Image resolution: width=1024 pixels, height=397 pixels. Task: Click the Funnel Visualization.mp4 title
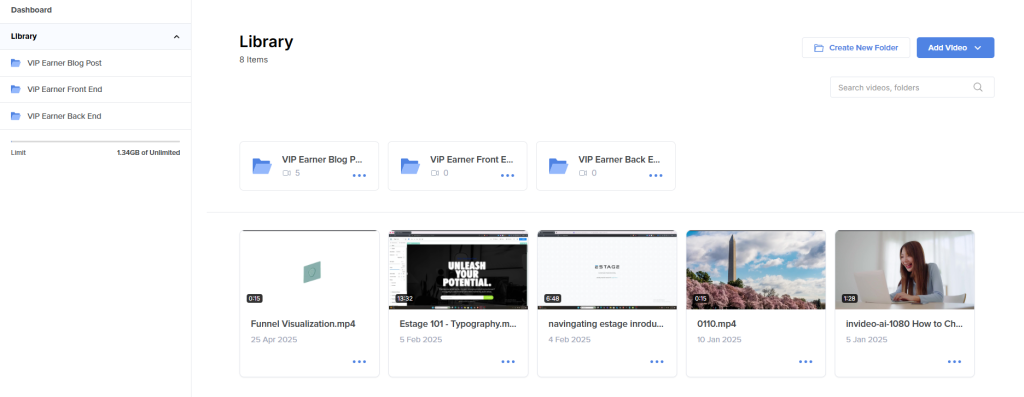303,324
